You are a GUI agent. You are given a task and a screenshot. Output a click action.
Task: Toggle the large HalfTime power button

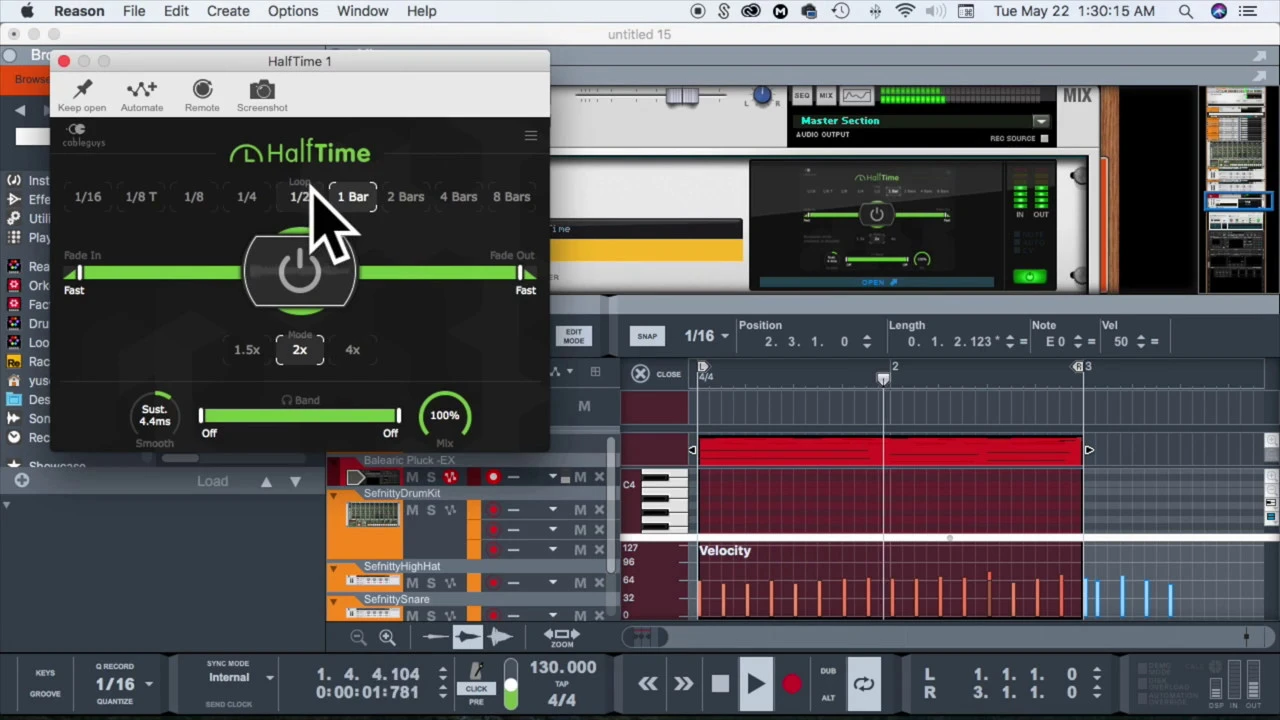coord(299,270)
